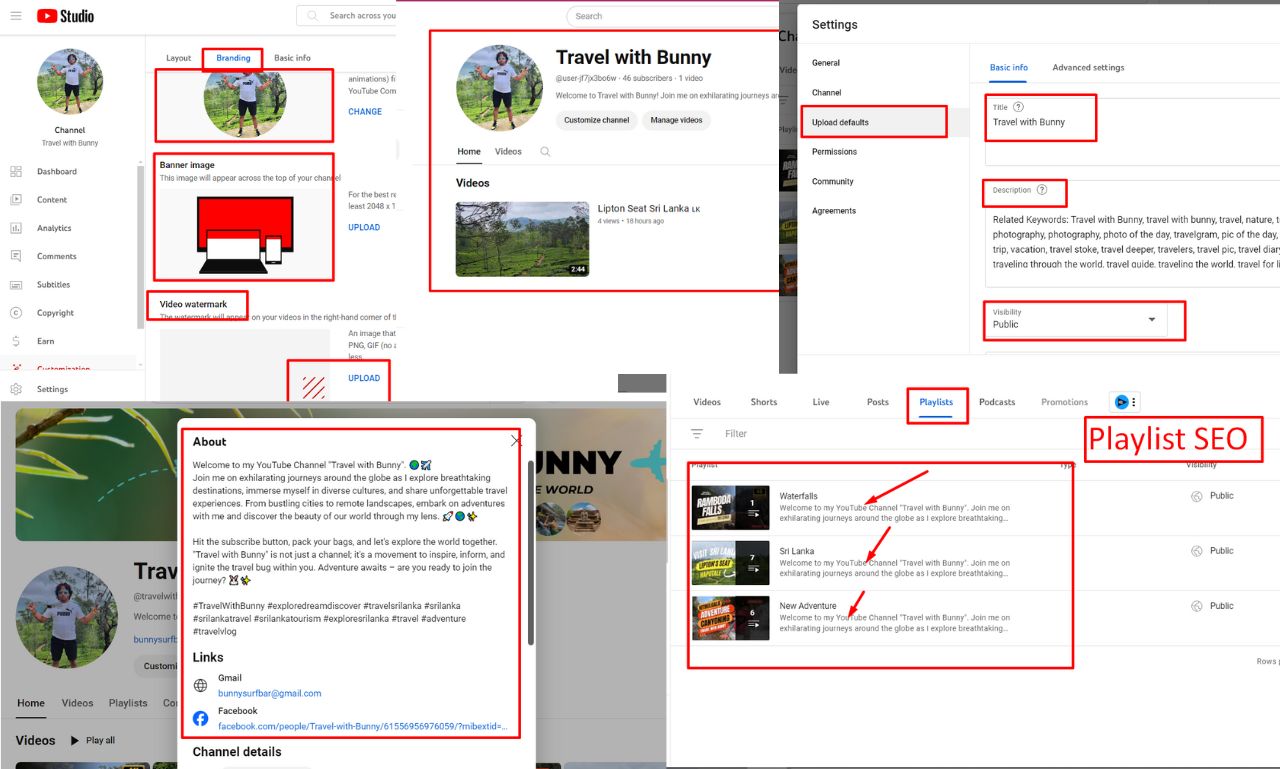
Task: Click the search icon beside Videos tab
Action: tap(545, 152)
